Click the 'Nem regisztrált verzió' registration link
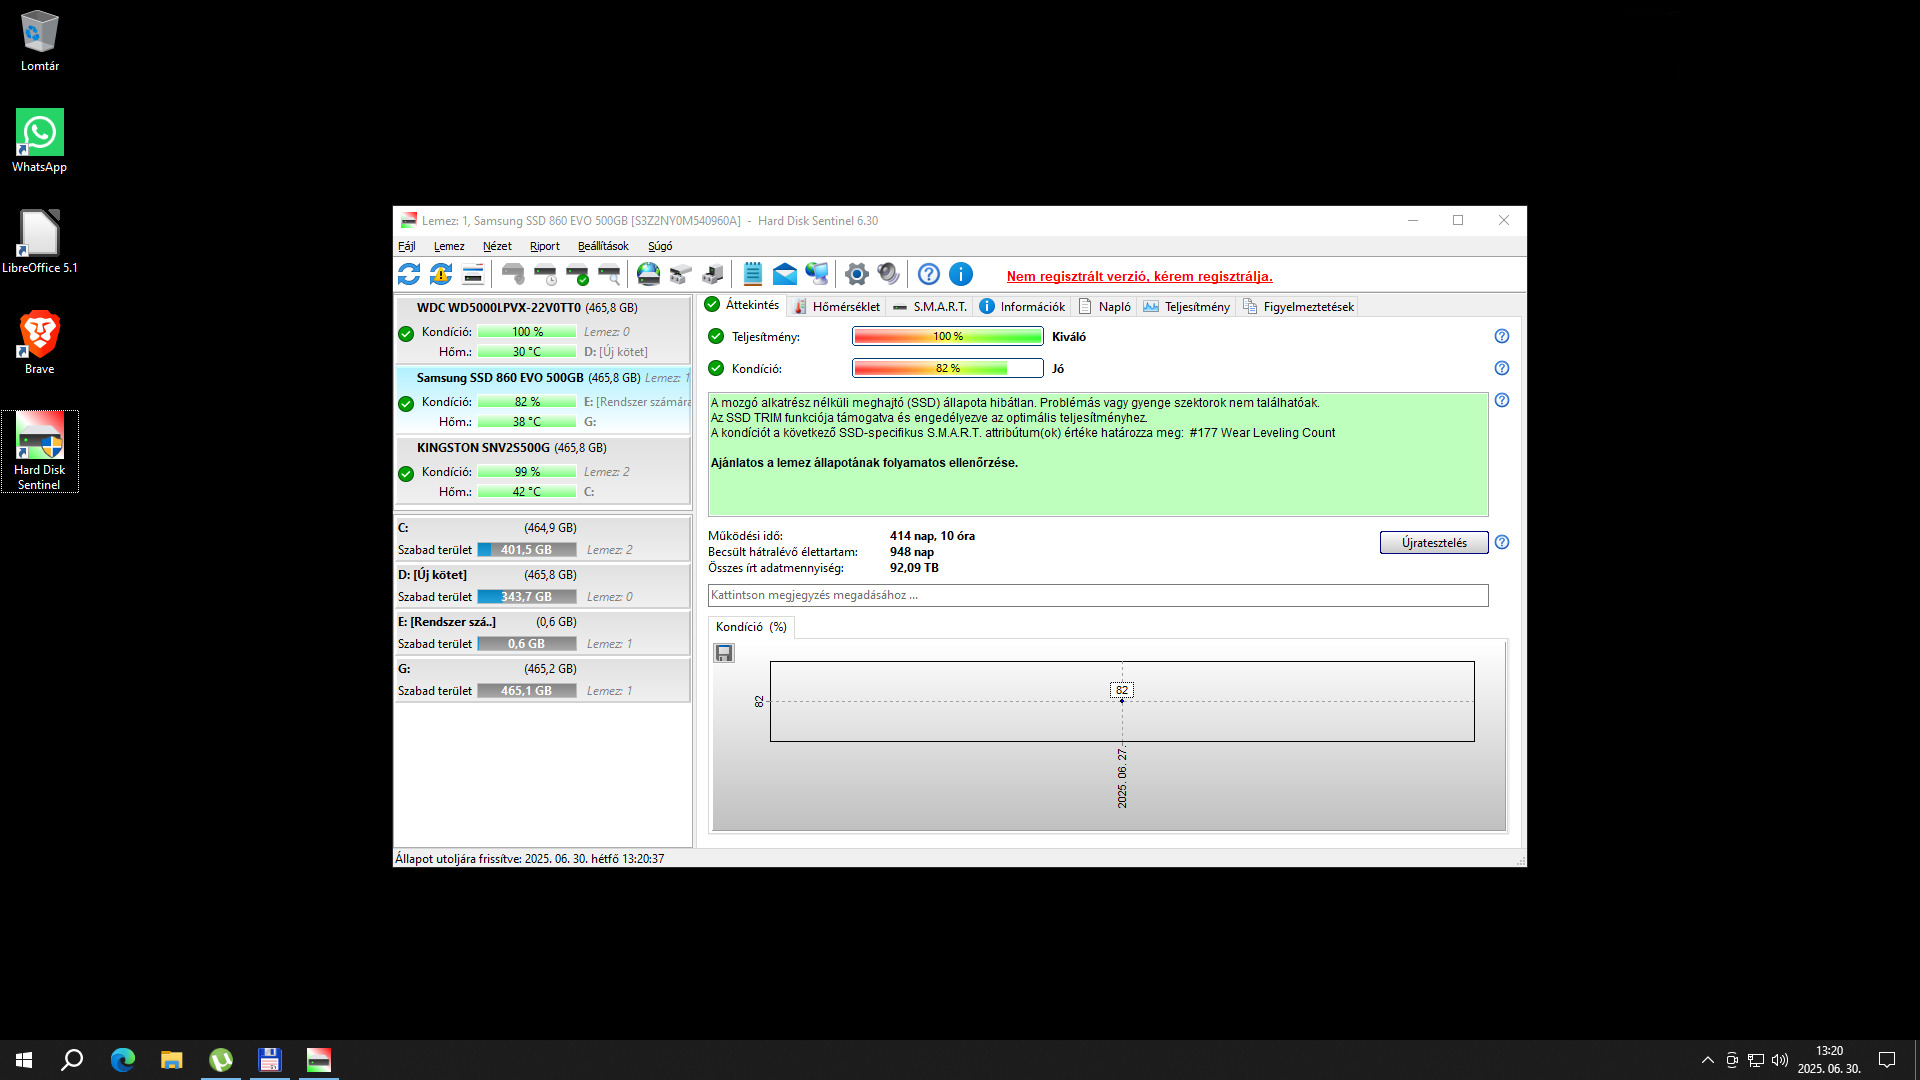Viewport: 1920px width, 1080px height. point(1139,277)
